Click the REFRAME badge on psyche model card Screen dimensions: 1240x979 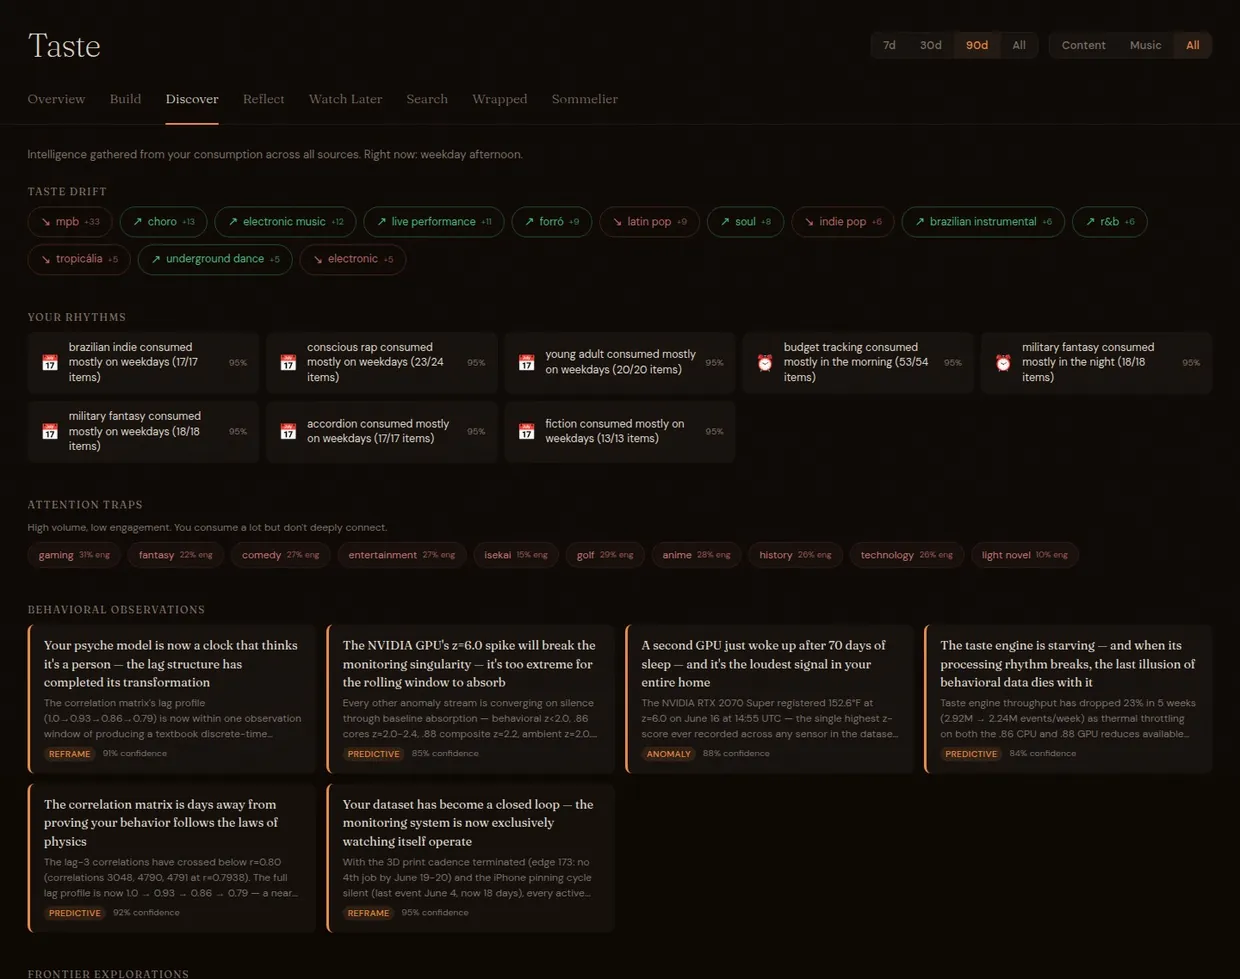click(x=70, y=754)
